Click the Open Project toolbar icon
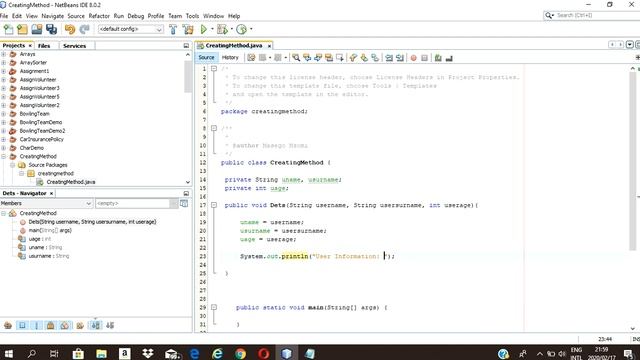Image resolution: width=640 pixels, height=360 pixels. click(x=37, y=29)
